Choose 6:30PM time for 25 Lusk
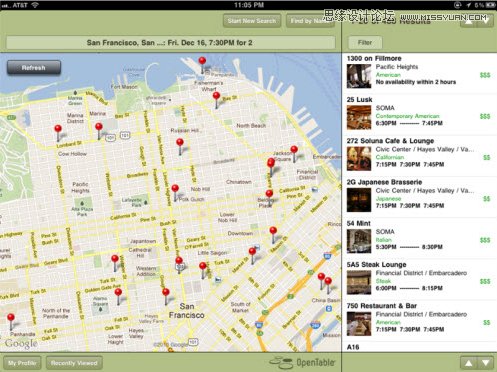Viewport: 497px width, 372px height. point(386,123)
